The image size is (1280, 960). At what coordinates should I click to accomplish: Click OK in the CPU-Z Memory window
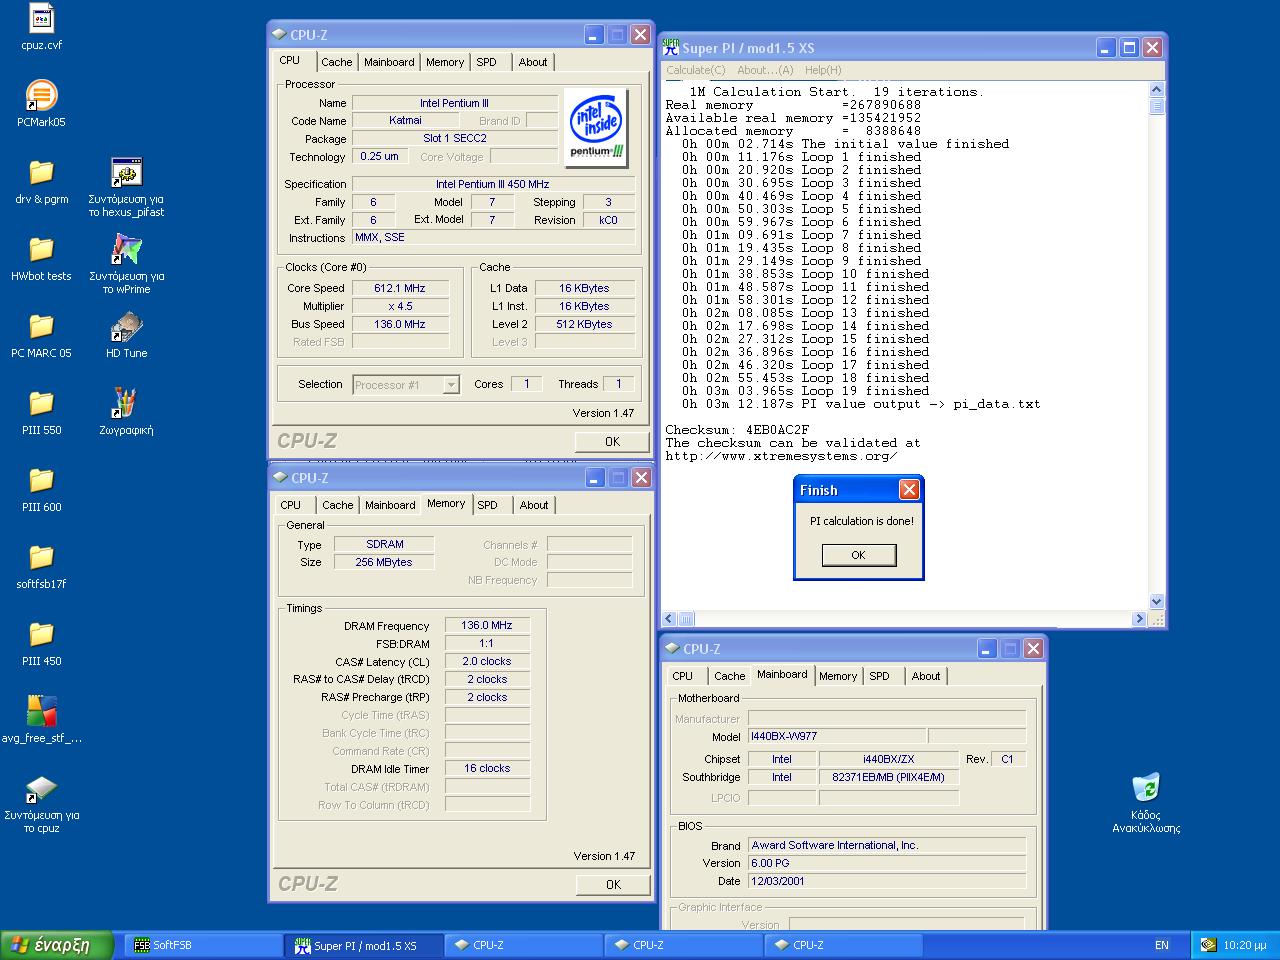613,884
